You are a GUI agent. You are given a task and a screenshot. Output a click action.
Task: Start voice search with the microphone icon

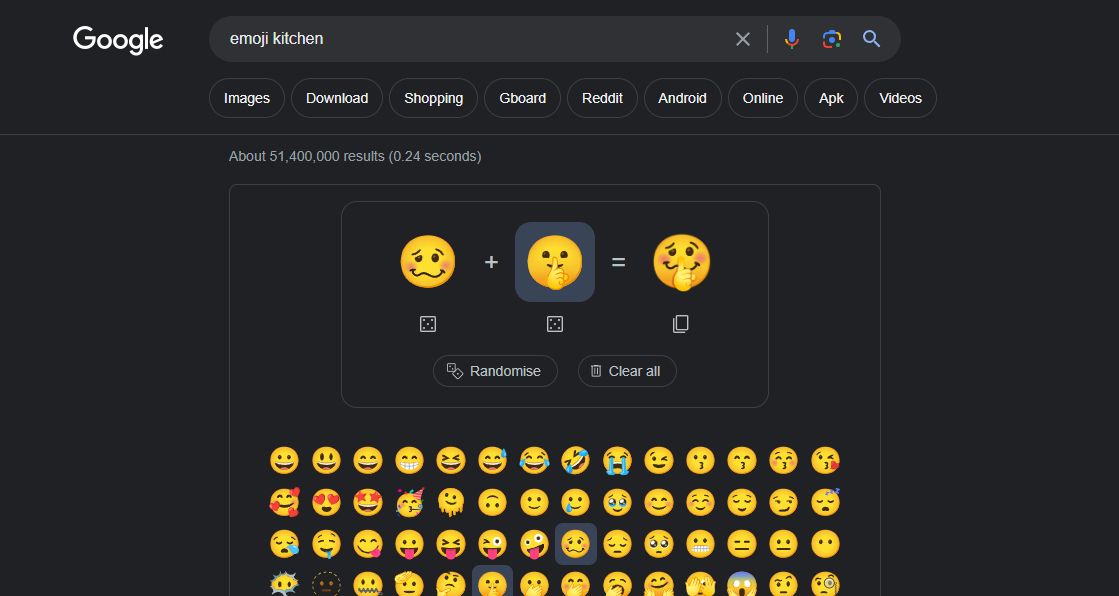pyautogui.click(x=791, y=38)
